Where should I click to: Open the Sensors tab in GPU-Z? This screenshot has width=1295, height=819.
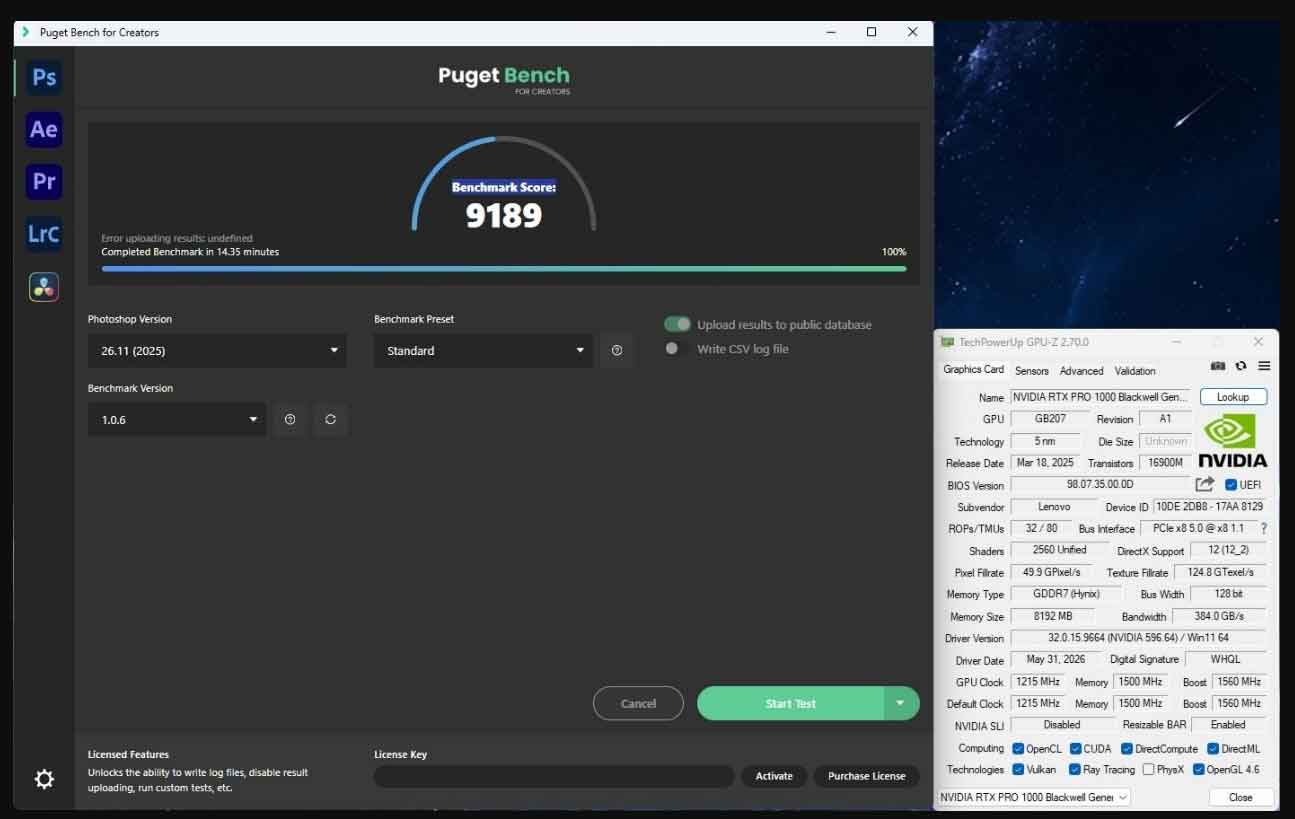pyautogui.click(x=1031, y=371)
